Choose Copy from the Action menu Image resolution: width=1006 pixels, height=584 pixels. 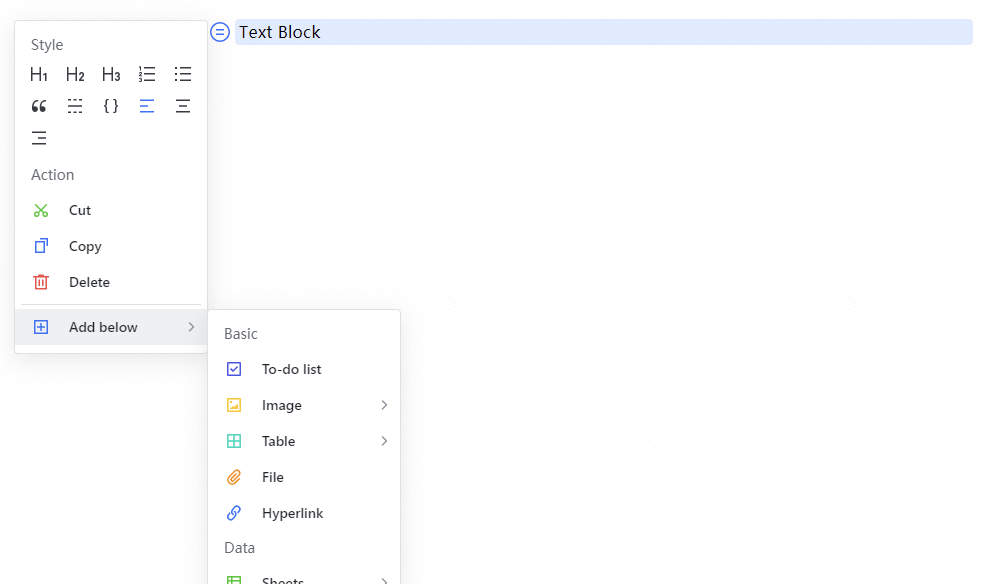coord(84,246)
